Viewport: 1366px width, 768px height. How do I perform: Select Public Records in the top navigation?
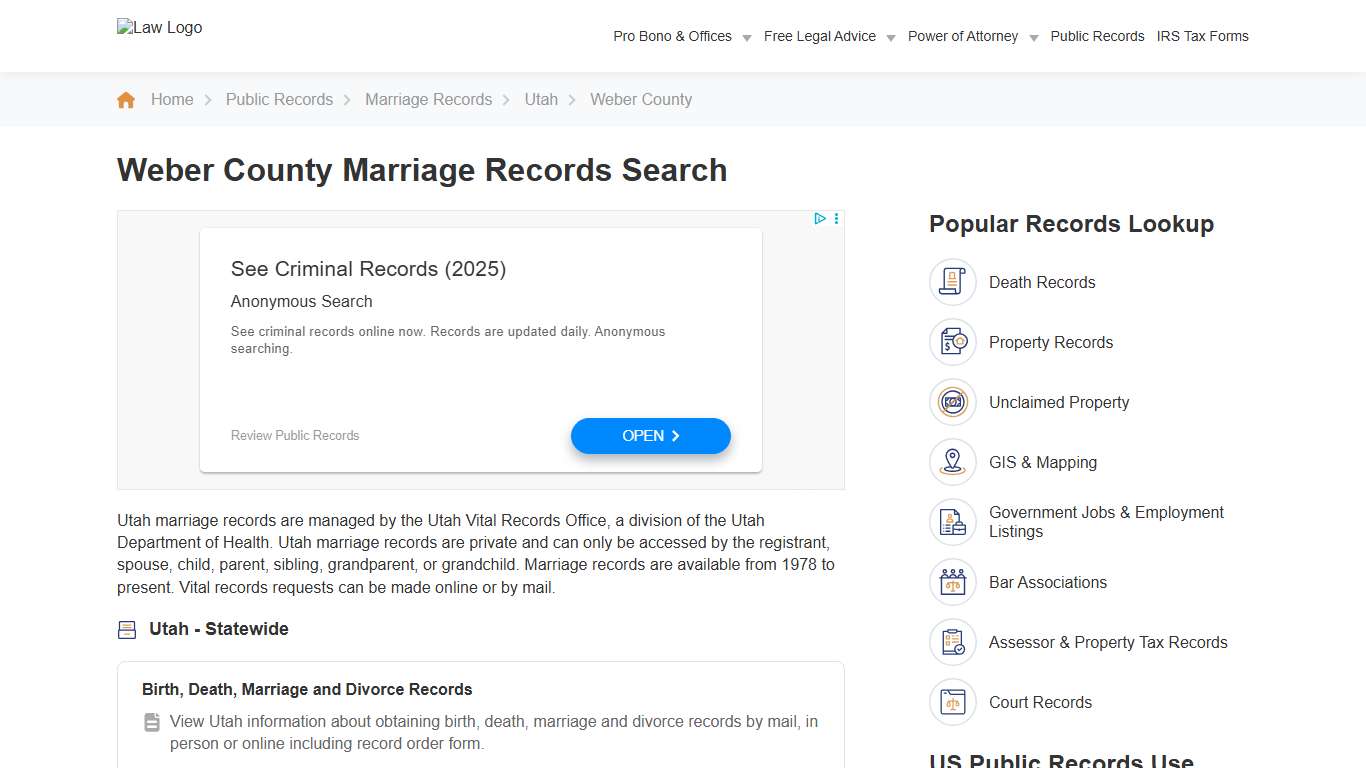[x=1097, y=36]
